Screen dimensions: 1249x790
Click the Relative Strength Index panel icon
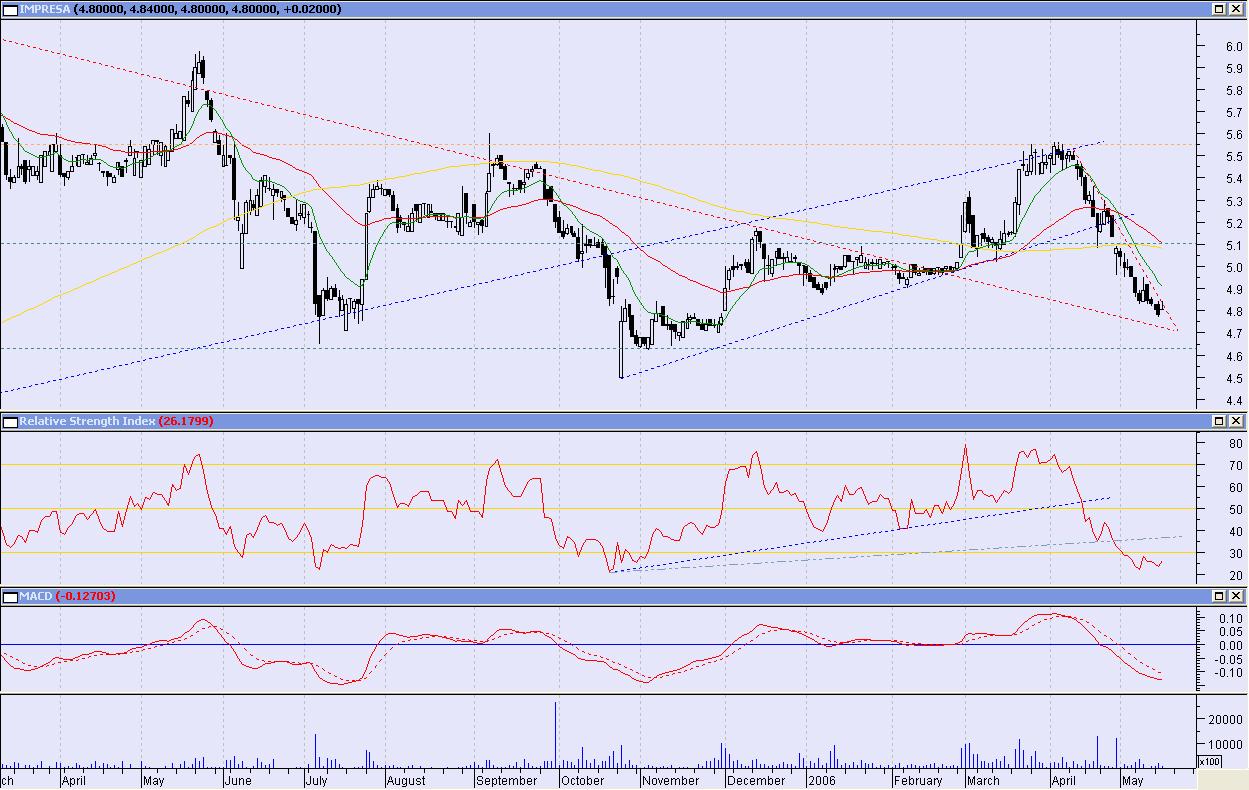click(x=9, y=422)
